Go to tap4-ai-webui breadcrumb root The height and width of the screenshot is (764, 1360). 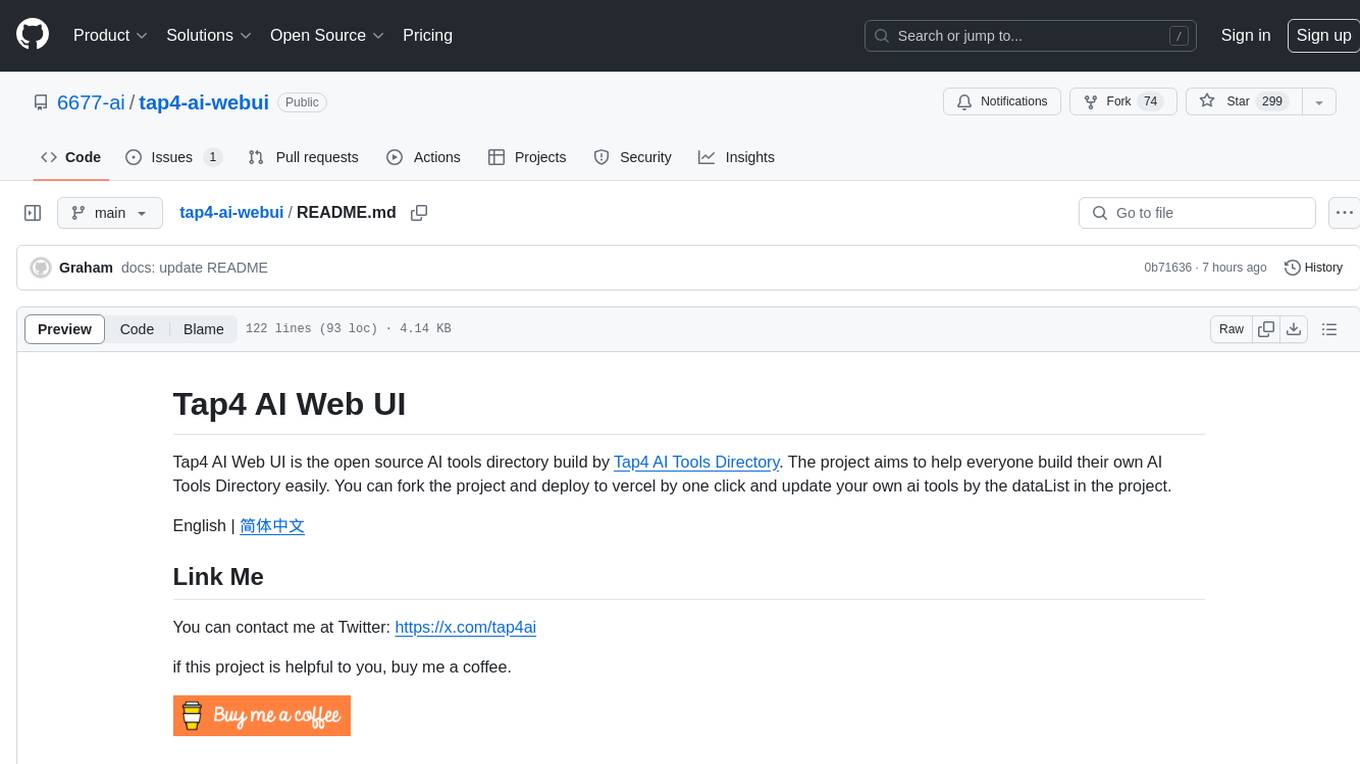click(x=231, y=212)
